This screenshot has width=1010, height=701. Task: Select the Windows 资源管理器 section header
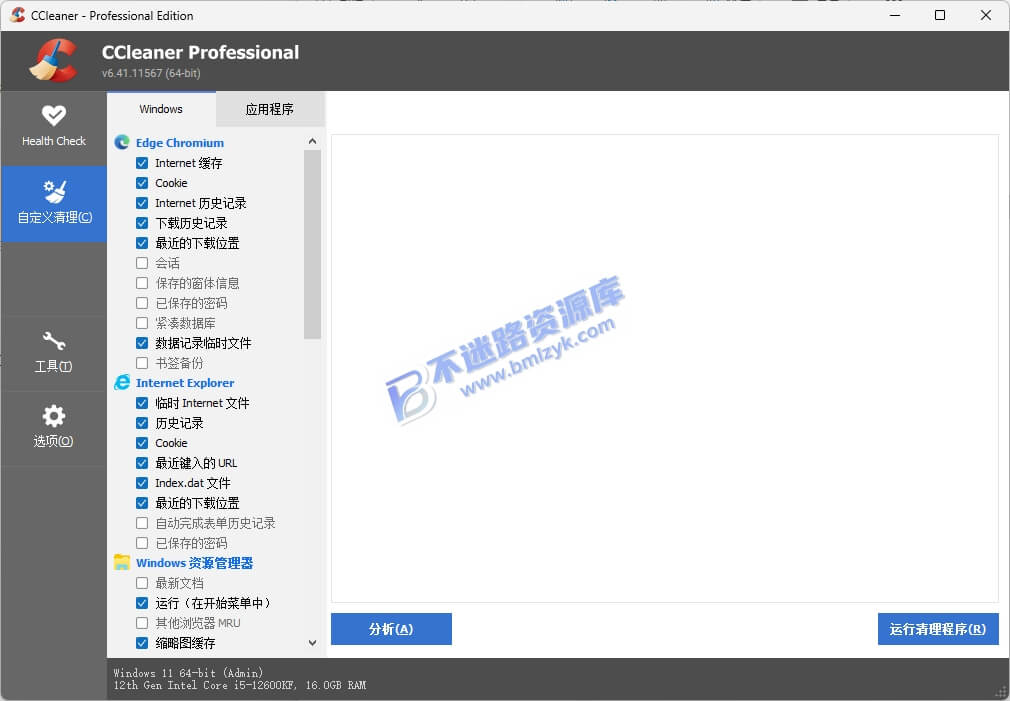pos(195,562)
